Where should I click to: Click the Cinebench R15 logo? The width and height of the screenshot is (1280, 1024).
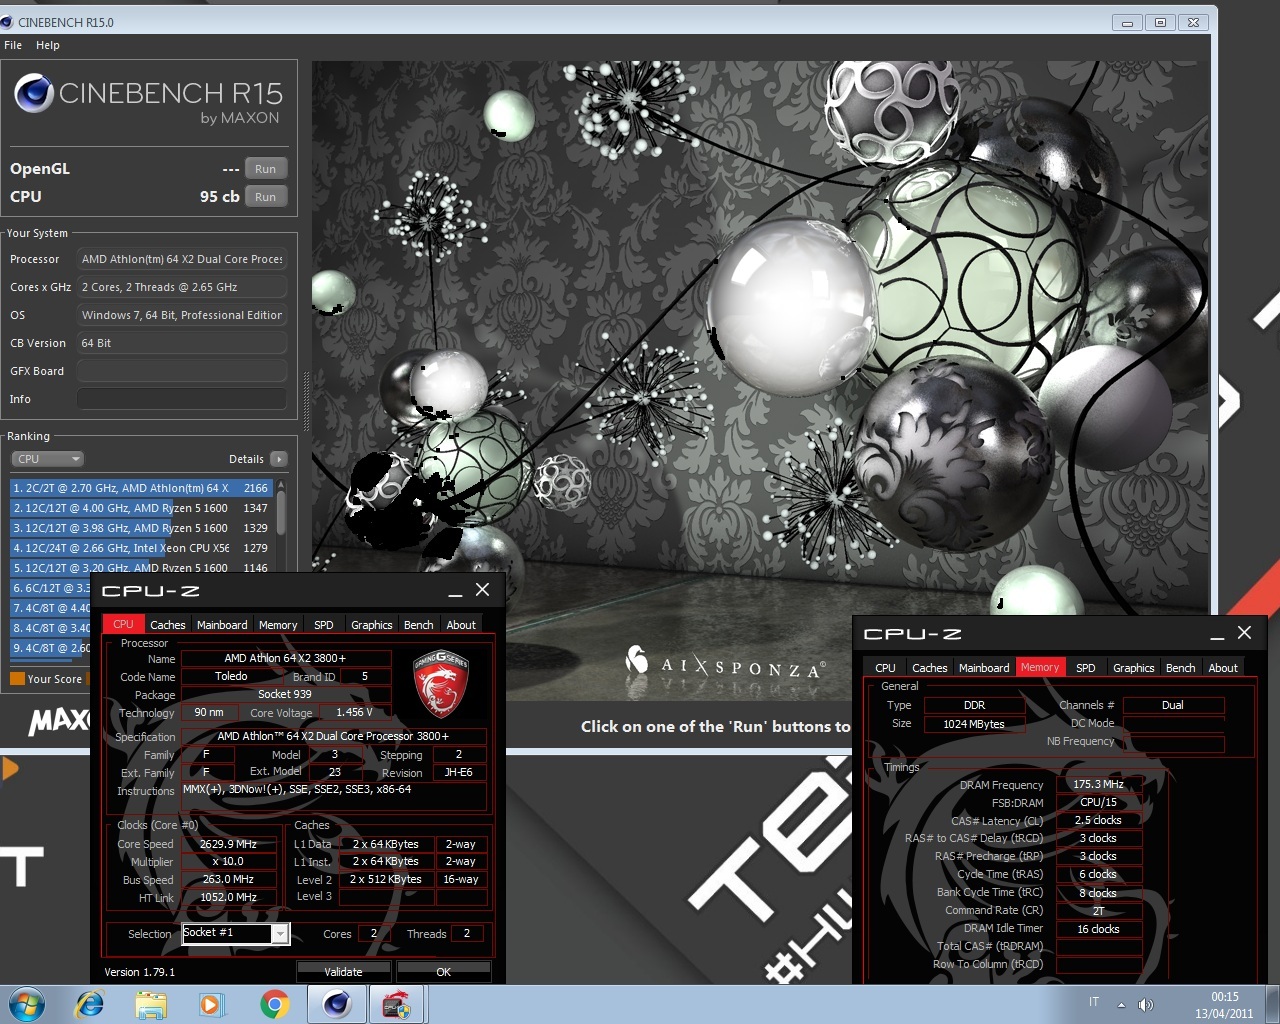click(x=149, y=99)
